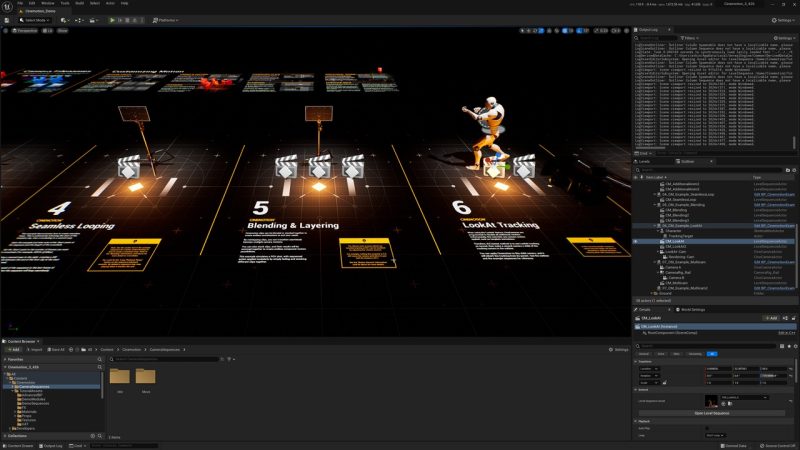Click the Outliner create folder icon
Screen dimensions: 800x450
tap(788, 170)
